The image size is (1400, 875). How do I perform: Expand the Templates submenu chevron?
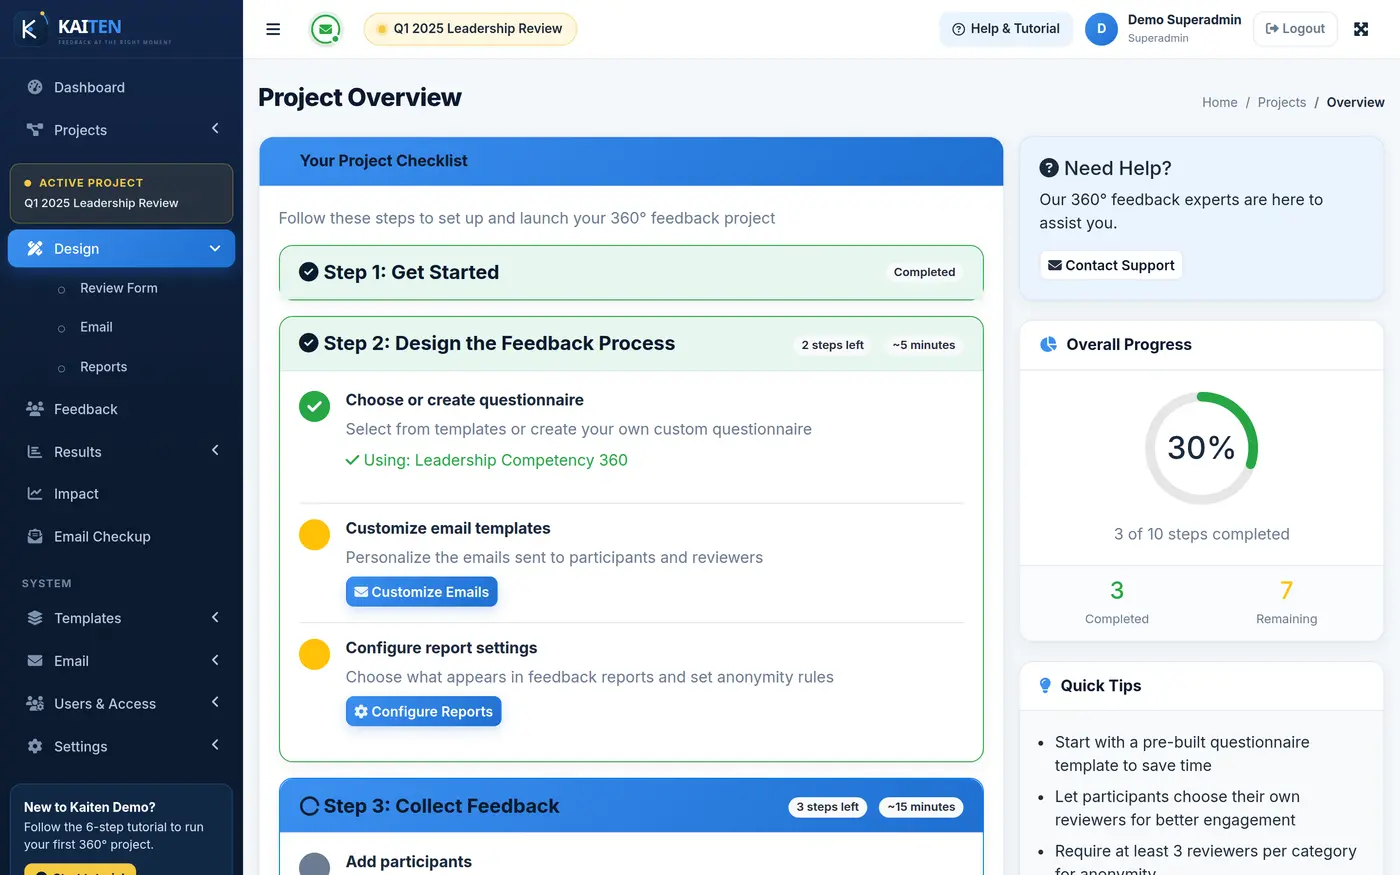pos(215,617)
